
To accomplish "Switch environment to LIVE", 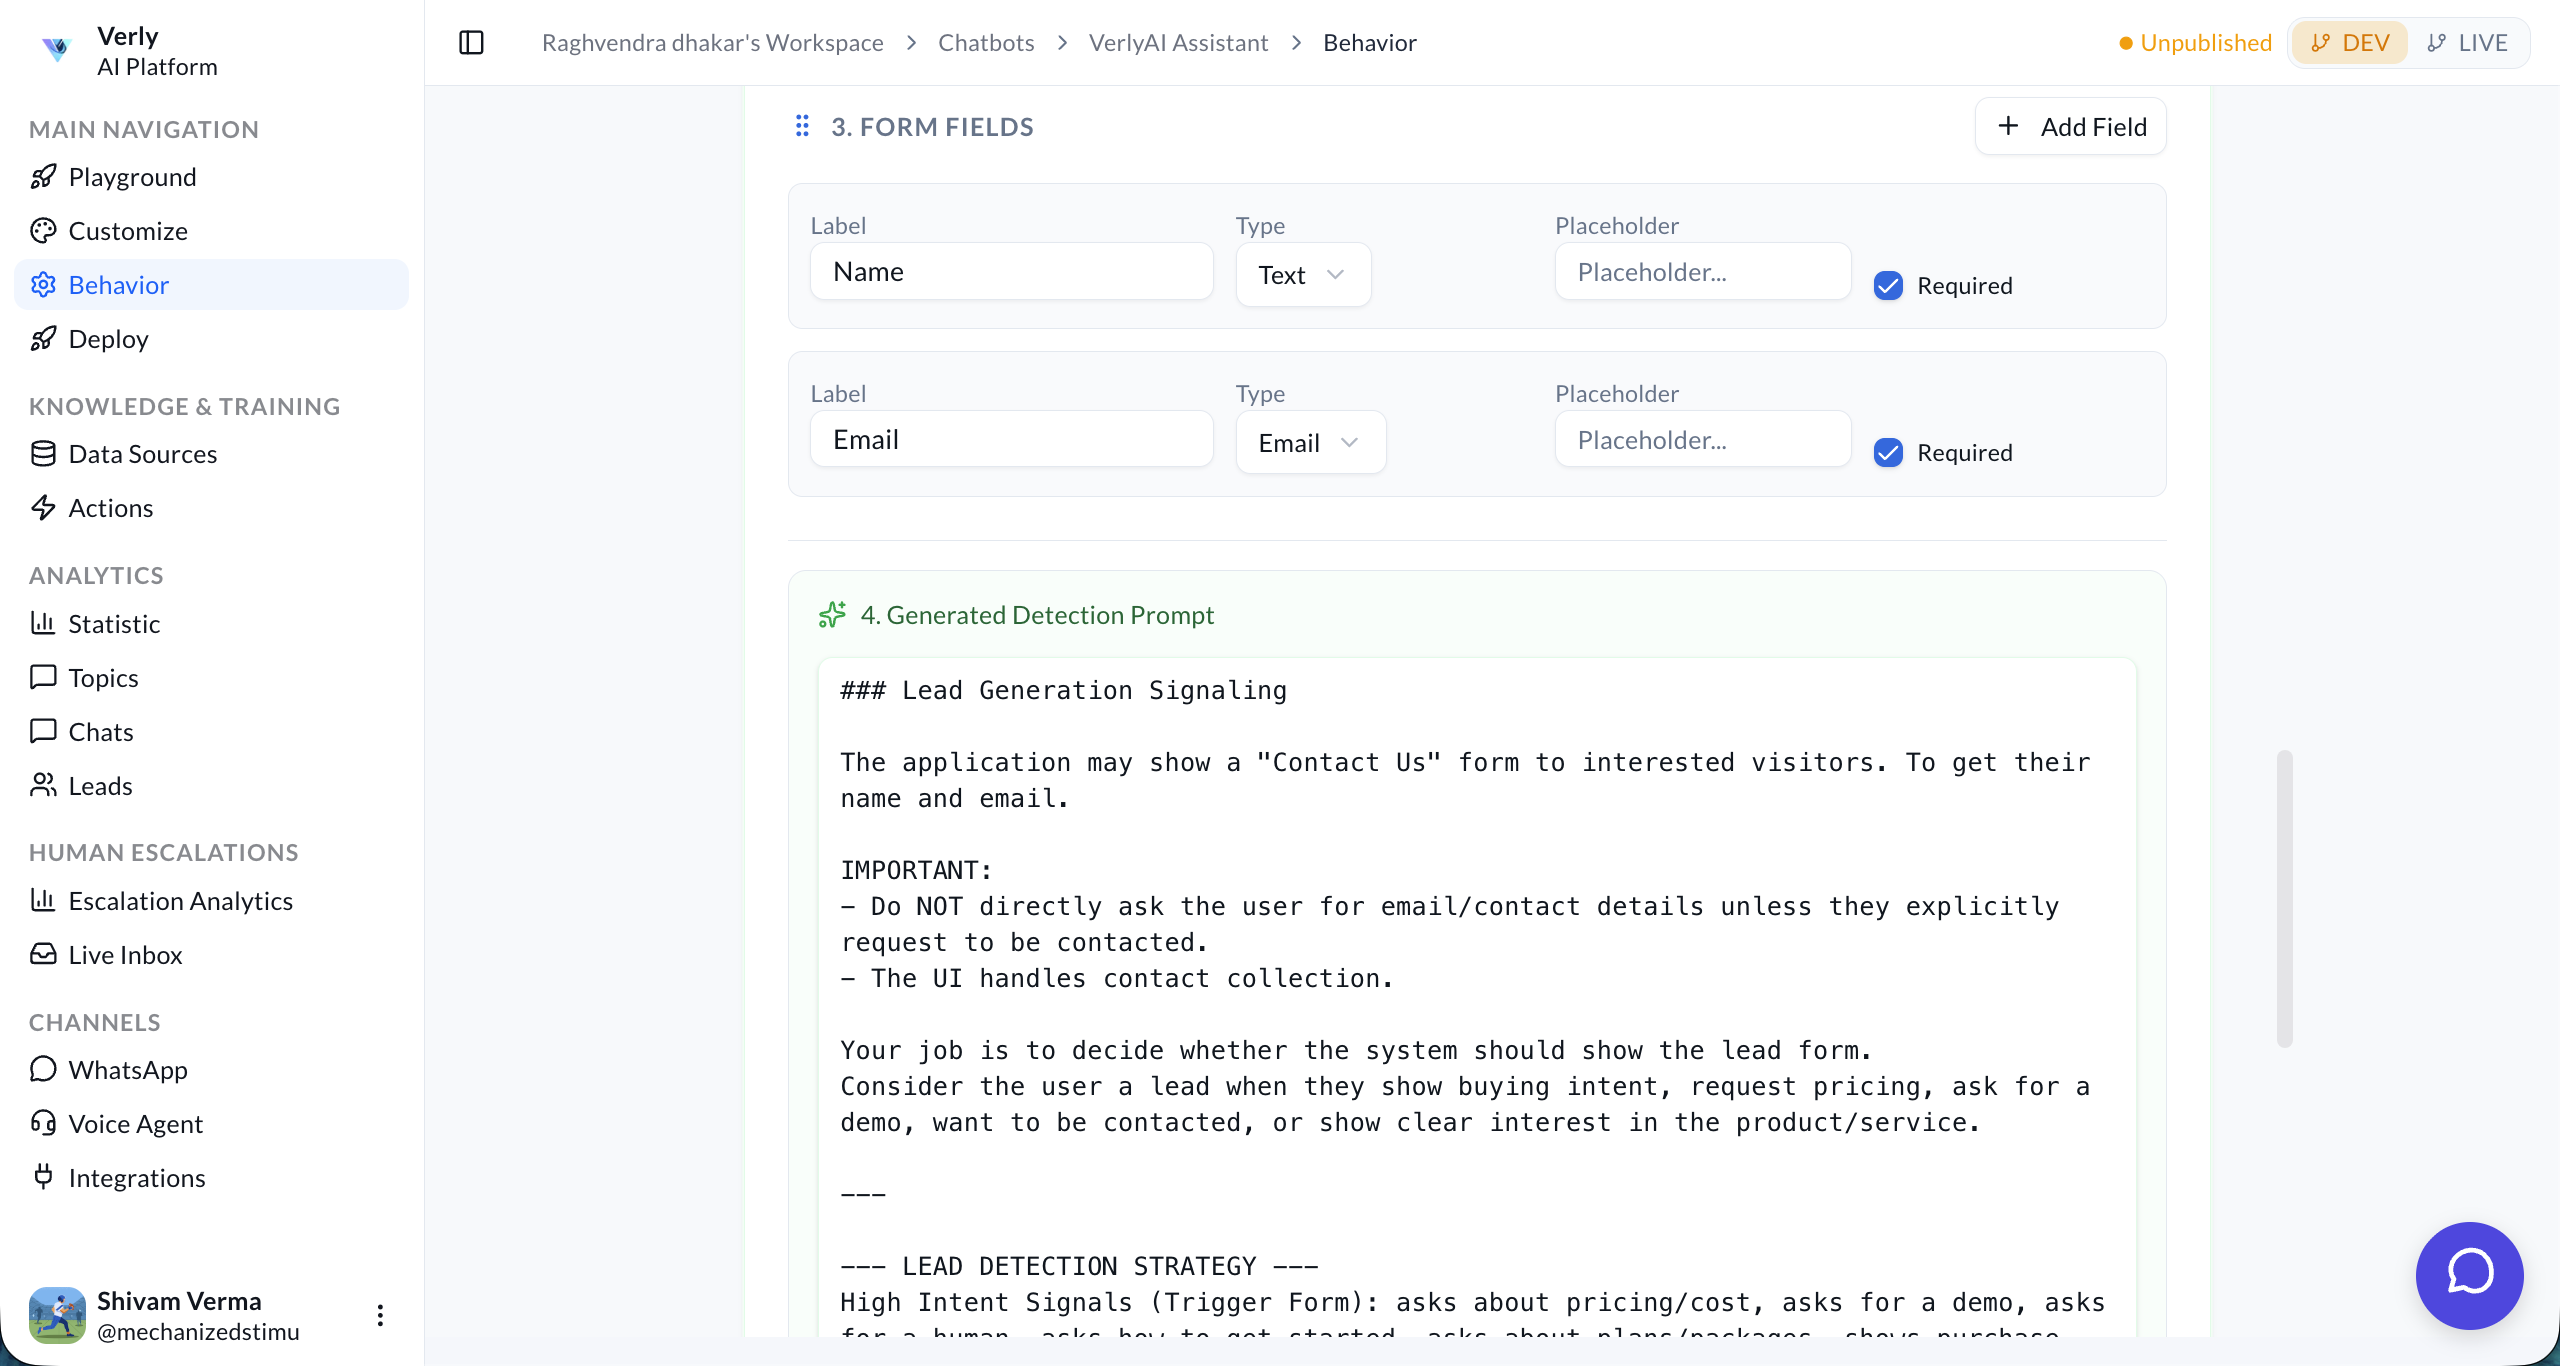I will (2467, 43).
